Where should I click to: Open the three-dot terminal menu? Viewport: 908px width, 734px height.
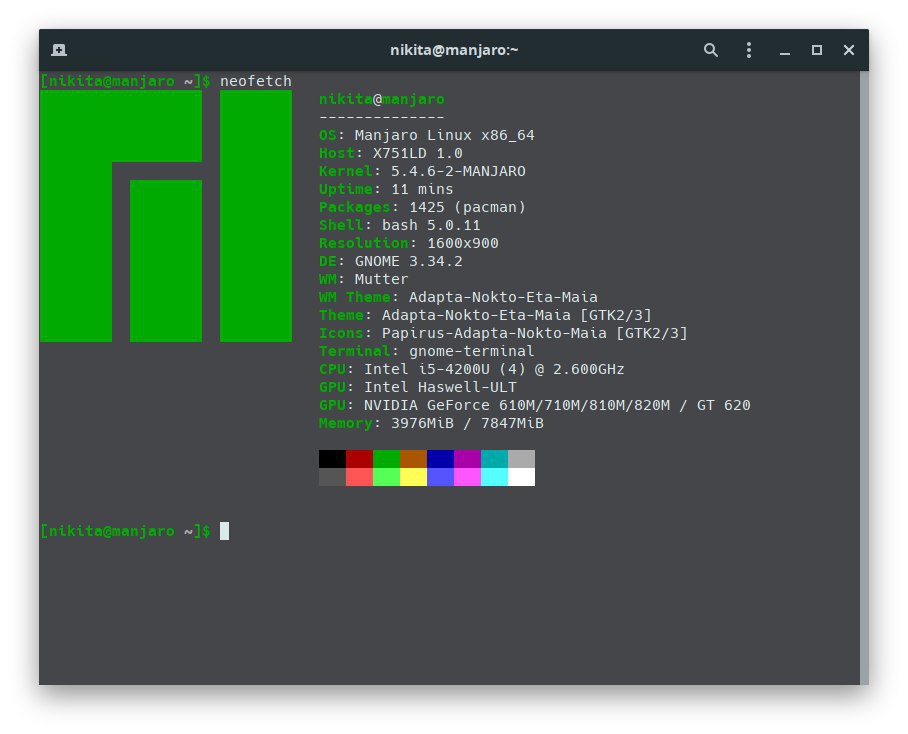pyautogui.click(x=749, y=50)
